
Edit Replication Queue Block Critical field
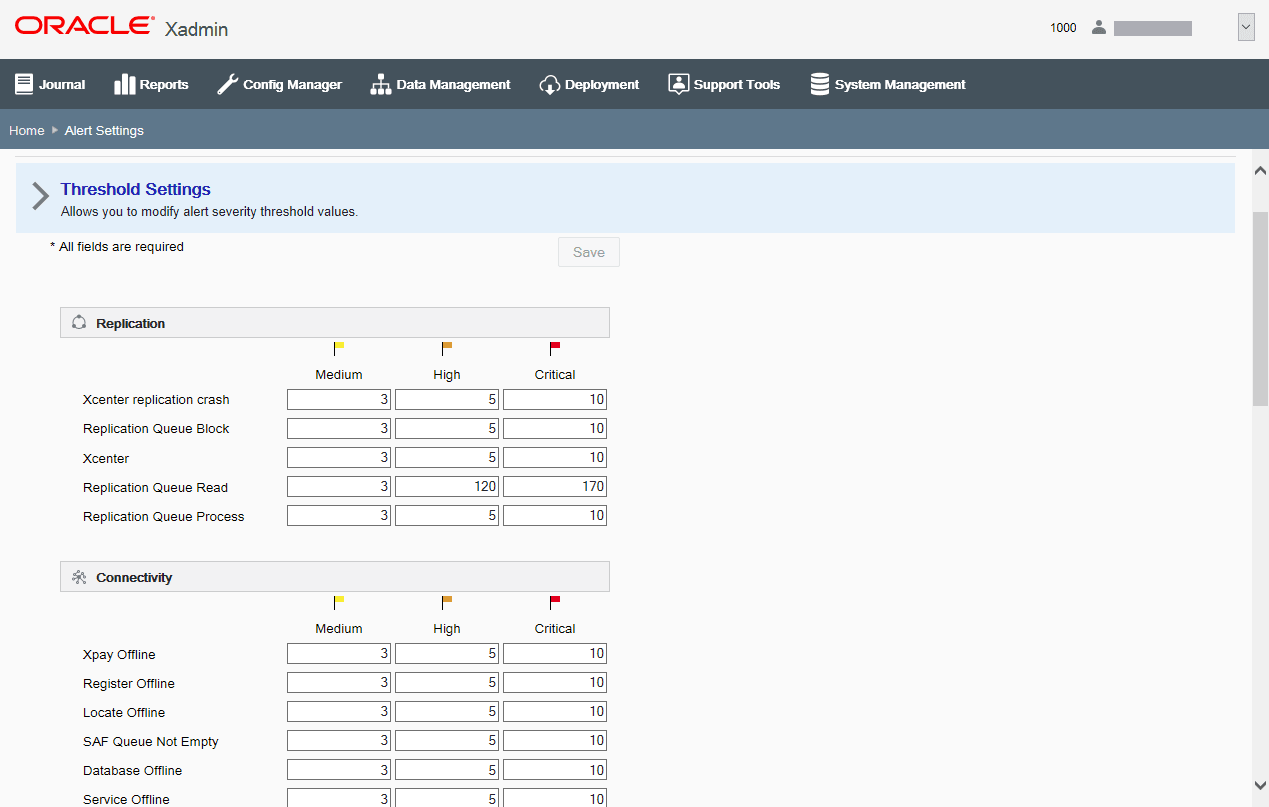[x=555, y=429]
